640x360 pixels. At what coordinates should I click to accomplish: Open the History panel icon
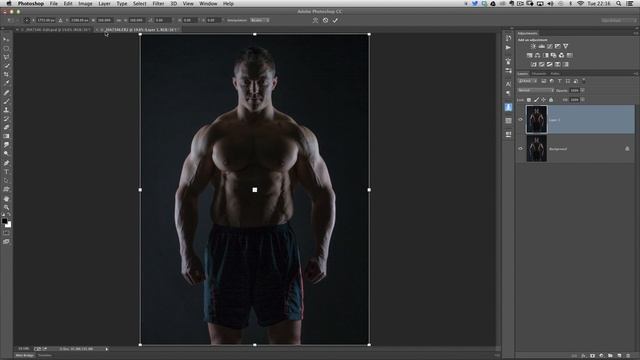pyautogui.click(x=508, y=38)
